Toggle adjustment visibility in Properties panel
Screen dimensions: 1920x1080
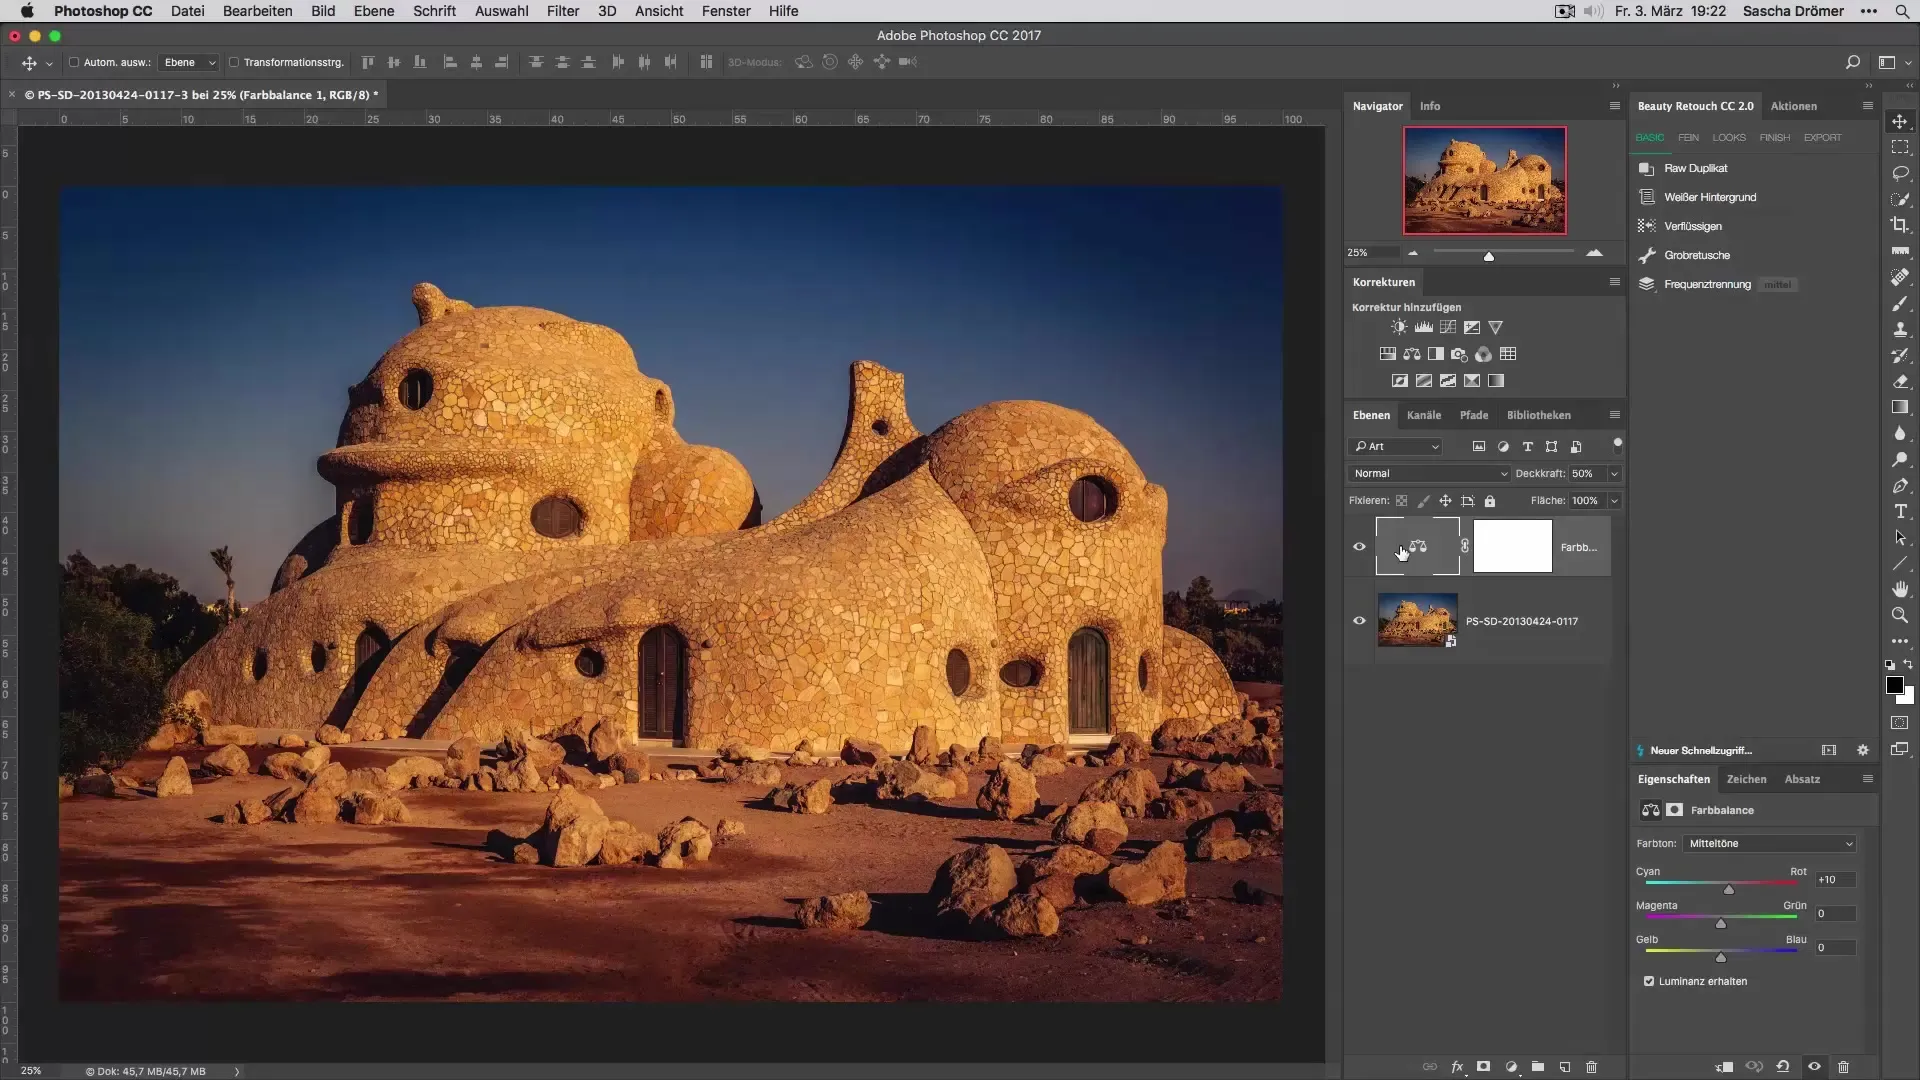[1814, 1067]
